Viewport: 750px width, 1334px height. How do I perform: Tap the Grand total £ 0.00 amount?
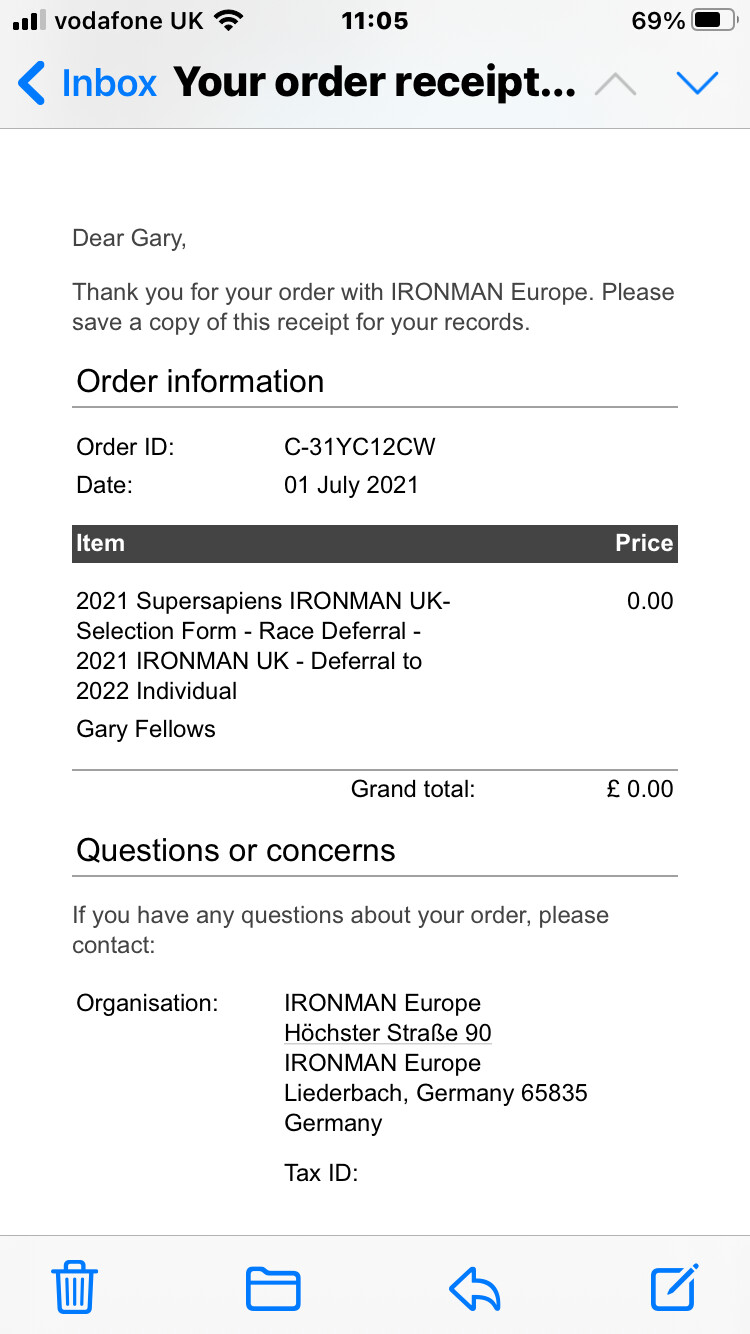point(640,789)
